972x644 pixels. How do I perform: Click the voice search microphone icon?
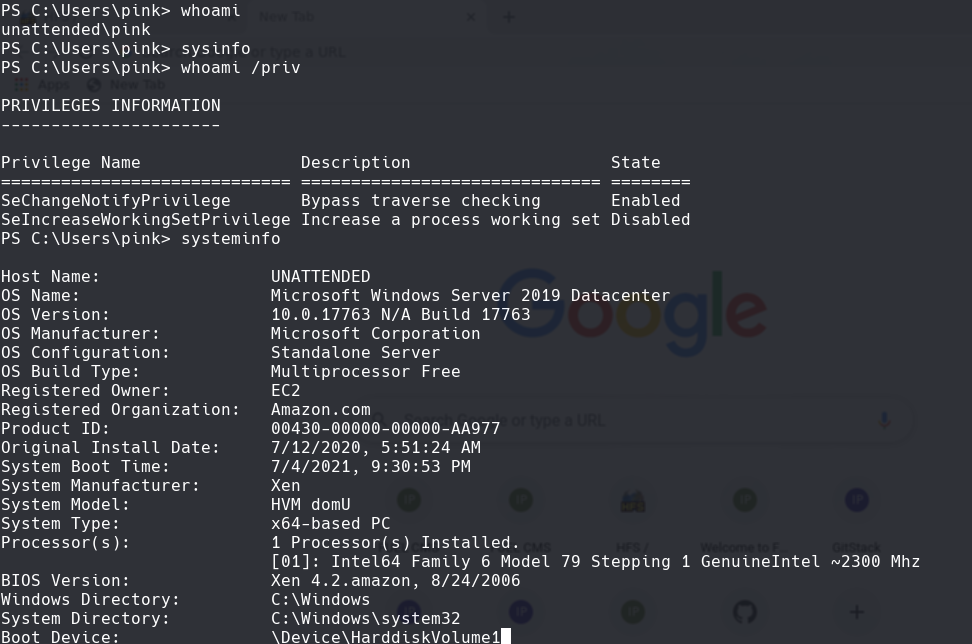(884, 421)
